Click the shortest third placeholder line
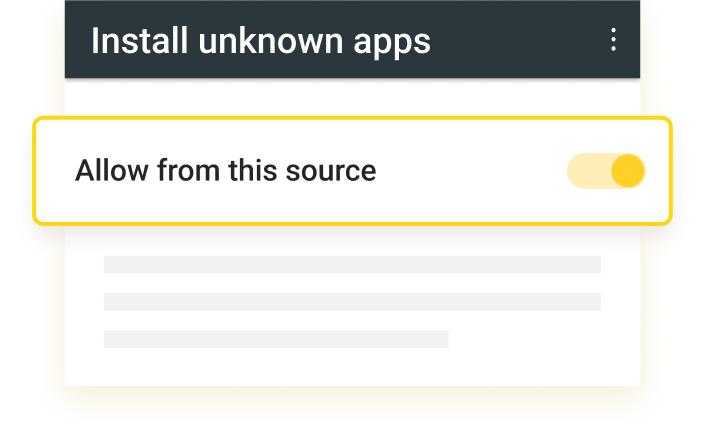The height and width of the screenshot is (444, 705). click(276, 339)
